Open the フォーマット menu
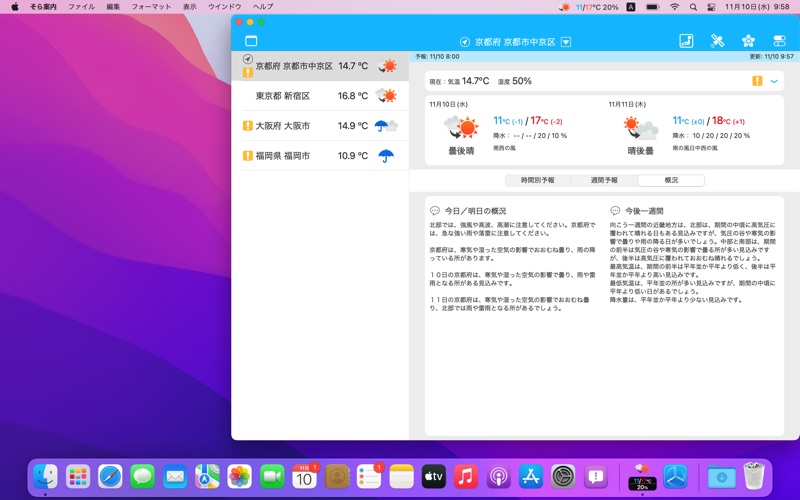Viewport: 800px width, 500px height. click(x=151, y=7)
